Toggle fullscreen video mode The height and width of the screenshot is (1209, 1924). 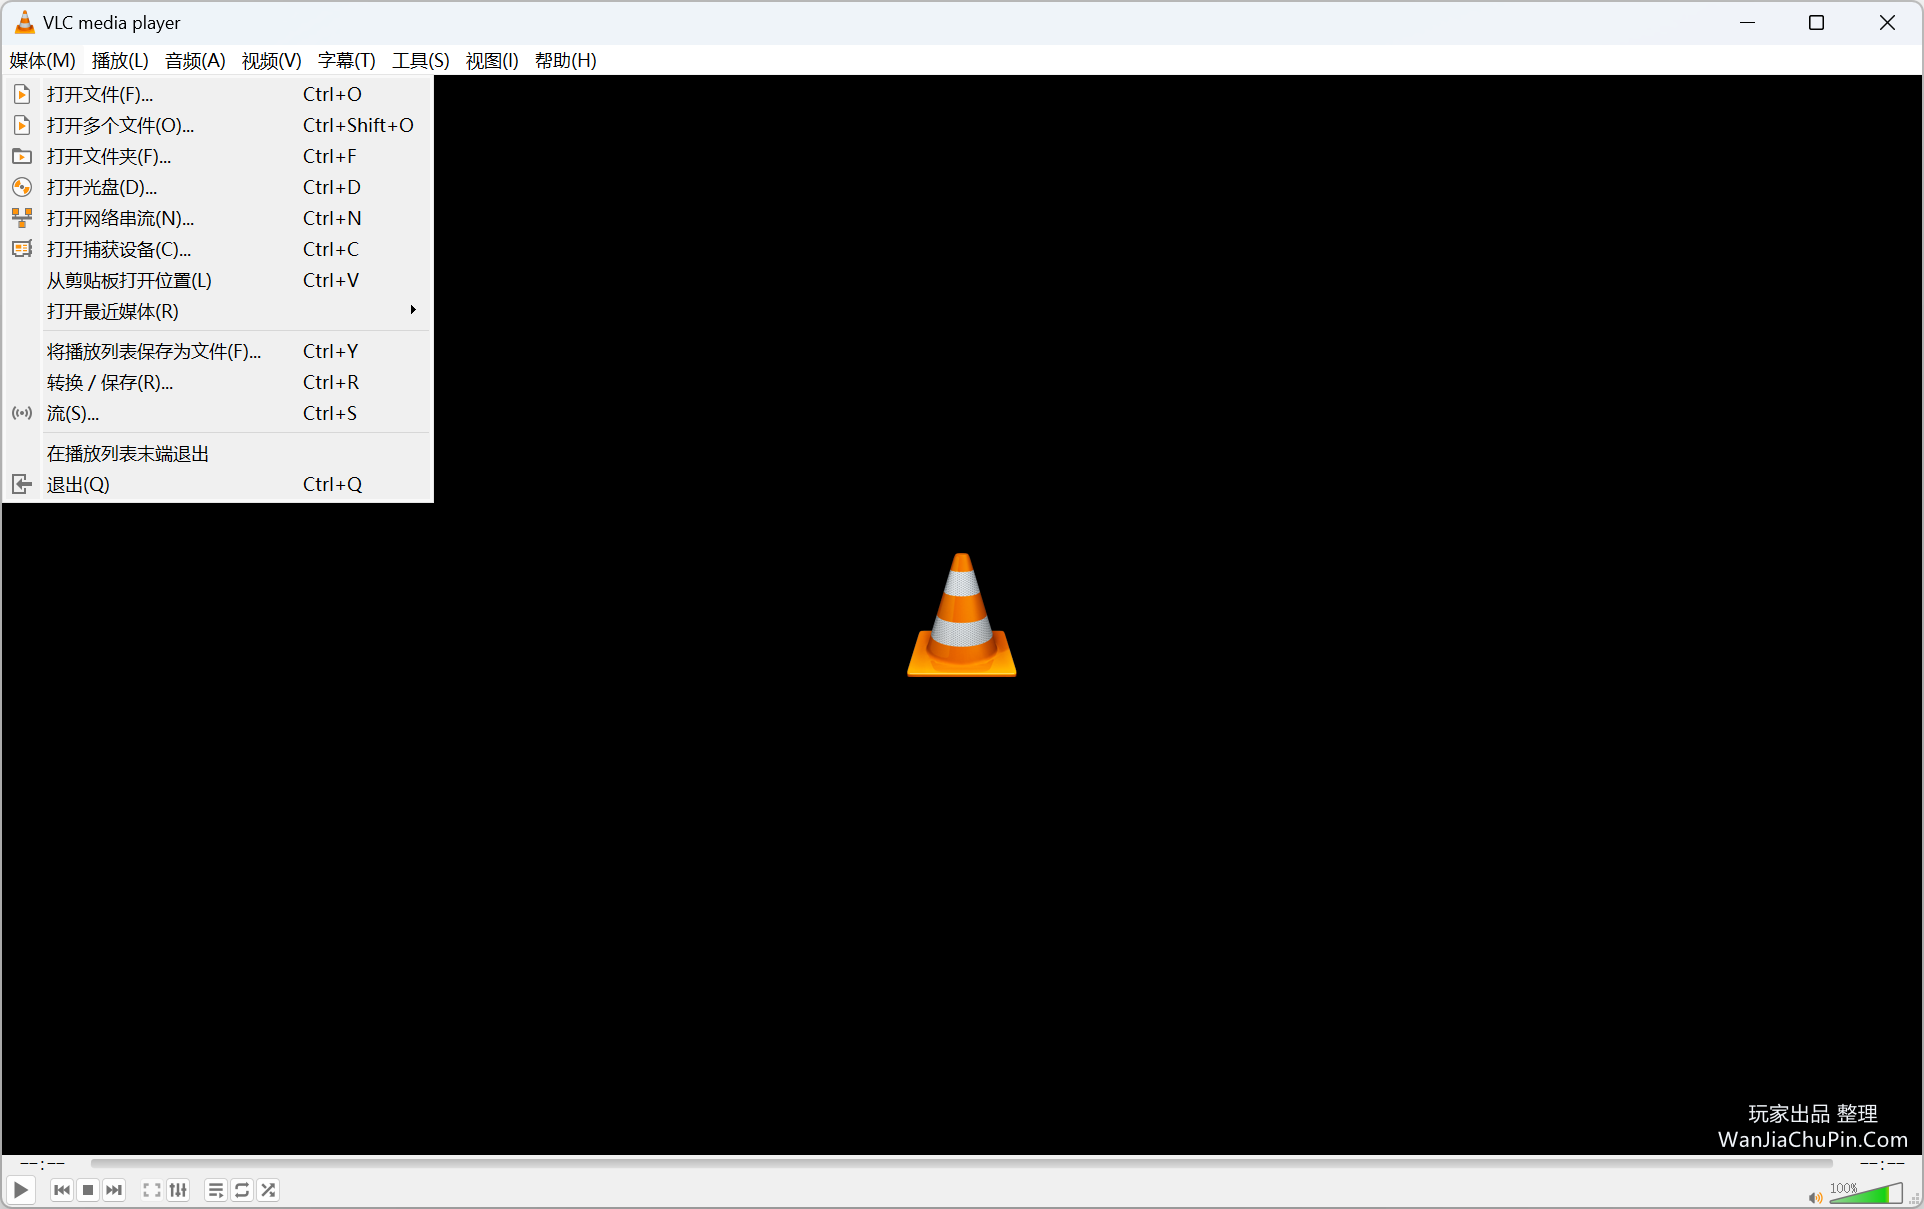[x=152, y=1190]
